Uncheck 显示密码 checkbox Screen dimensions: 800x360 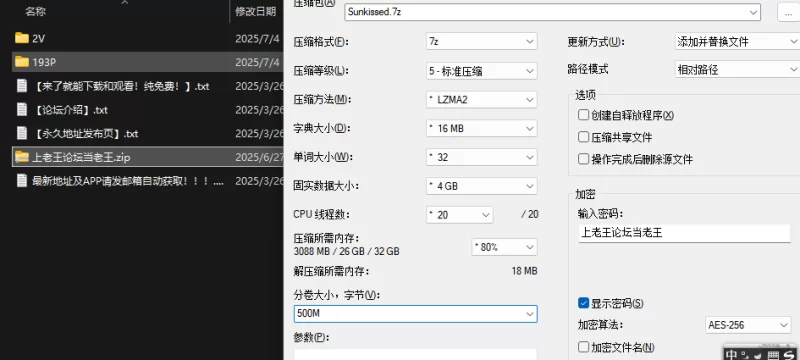(x=583, y=303)
